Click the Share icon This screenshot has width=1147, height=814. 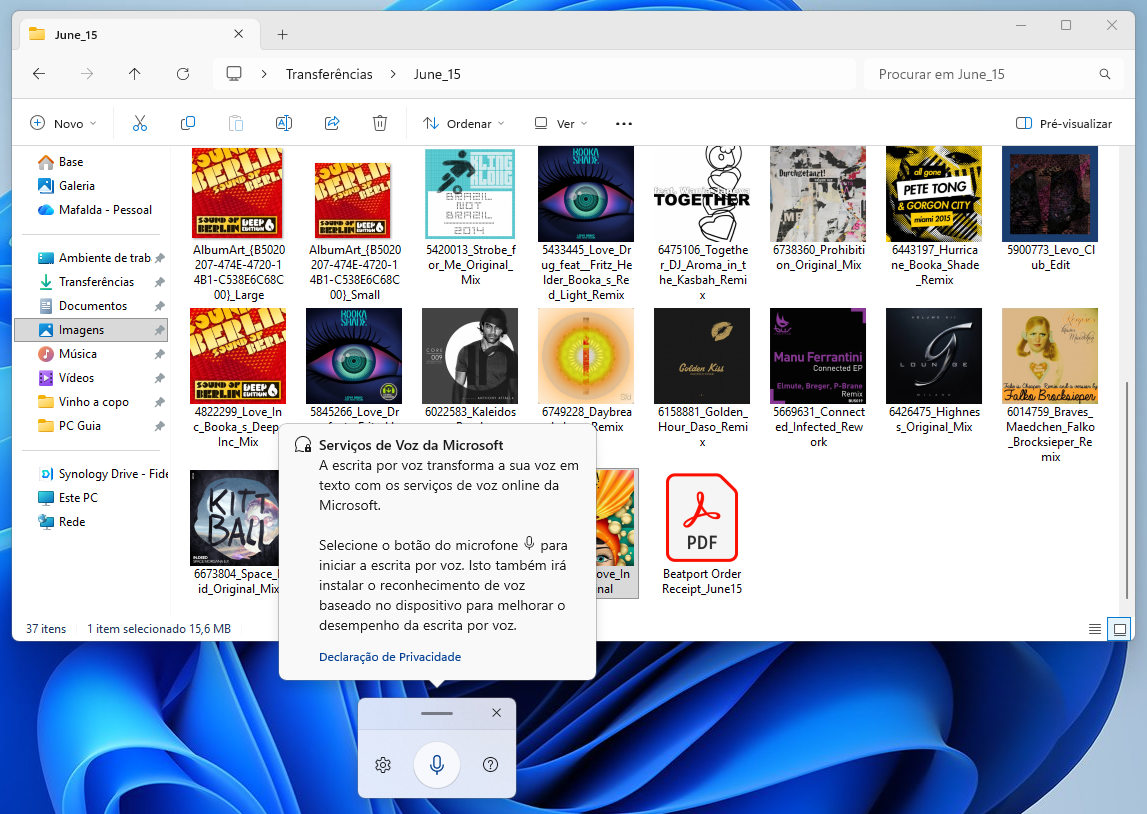[332, 124]
